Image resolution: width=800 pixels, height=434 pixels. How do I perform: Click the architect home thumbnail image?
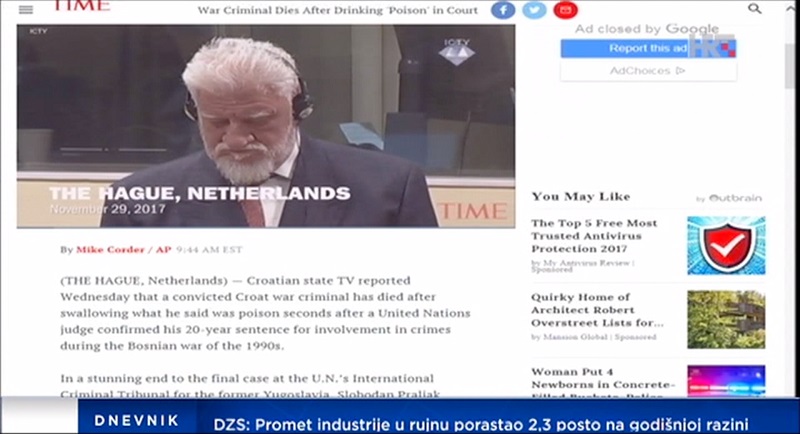pyautogui.click(x=726, y=320)
